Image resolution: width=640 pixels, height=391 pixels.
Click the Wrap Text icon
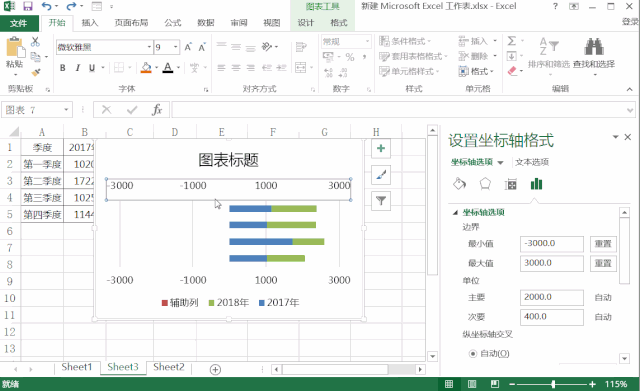click(301, 47)
